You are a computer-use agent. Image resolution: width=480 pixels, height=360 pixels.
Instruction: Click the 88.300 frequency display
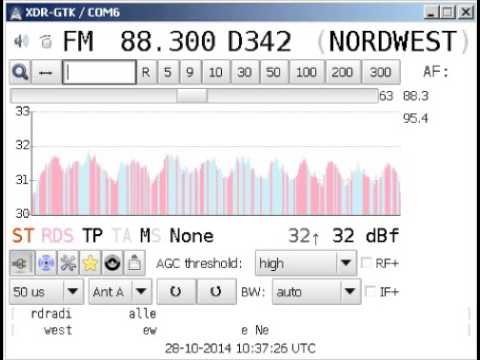168,41
